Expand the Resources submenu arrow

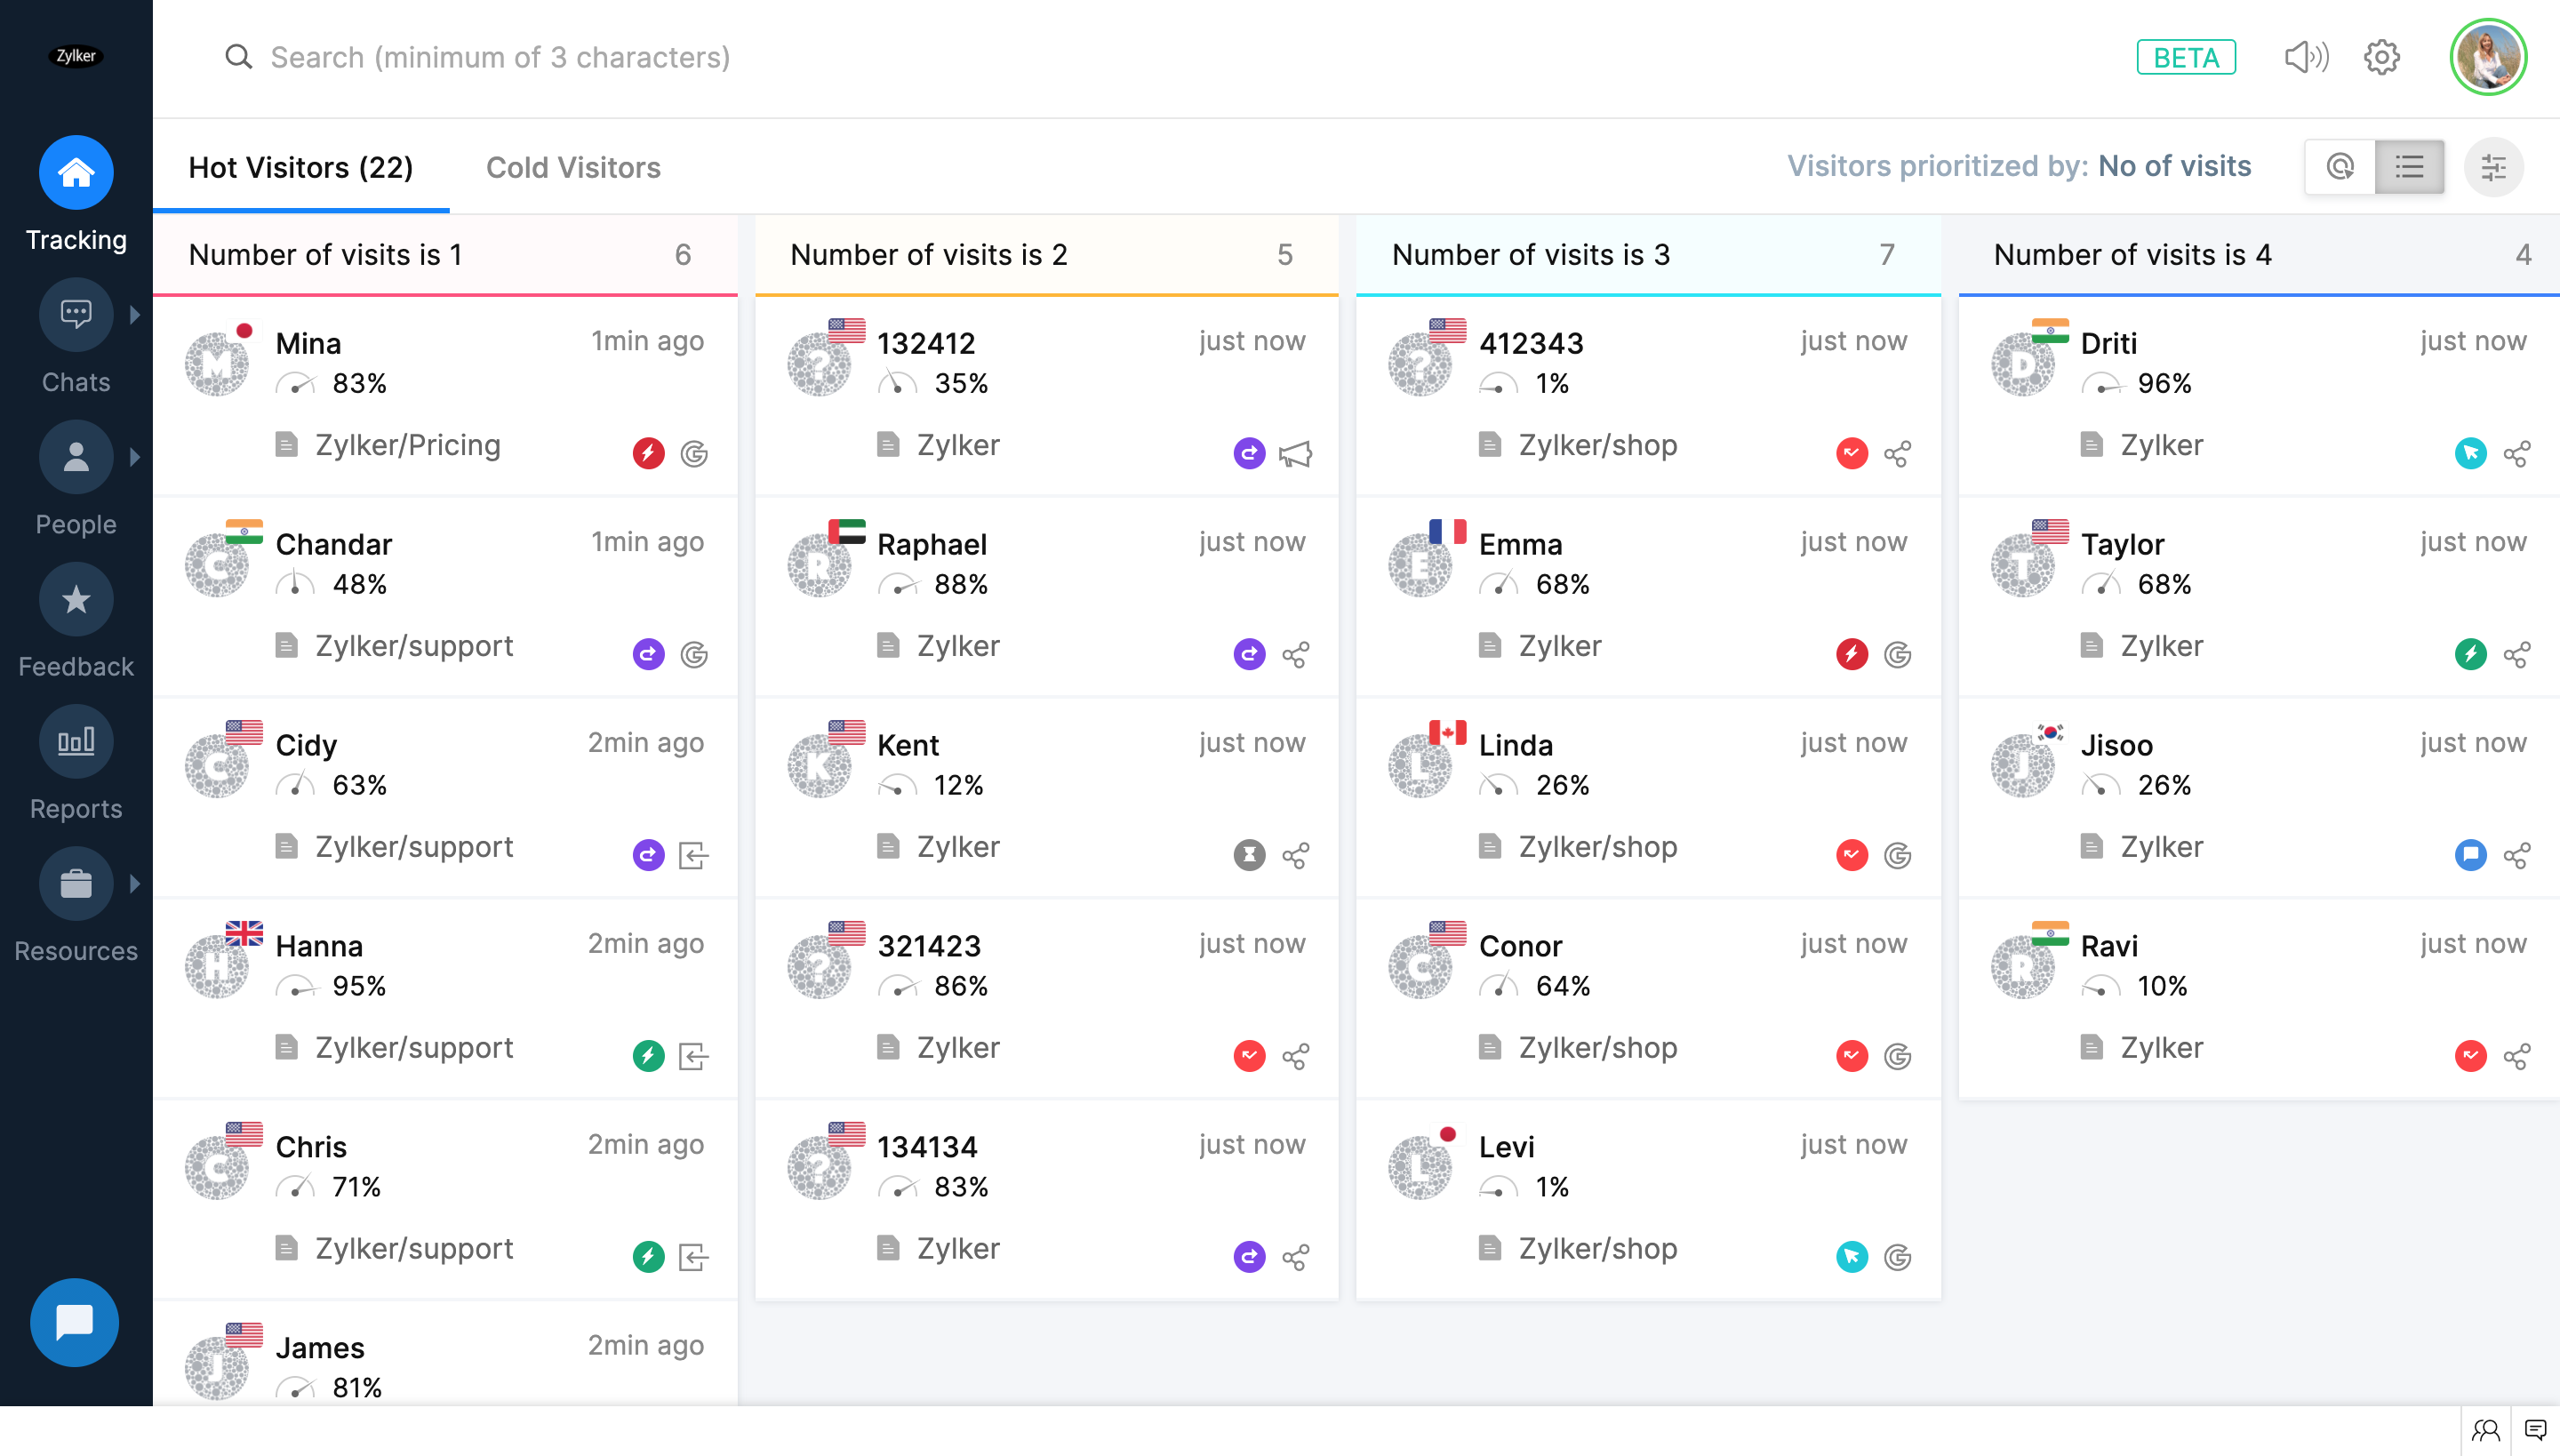[135, 884]
